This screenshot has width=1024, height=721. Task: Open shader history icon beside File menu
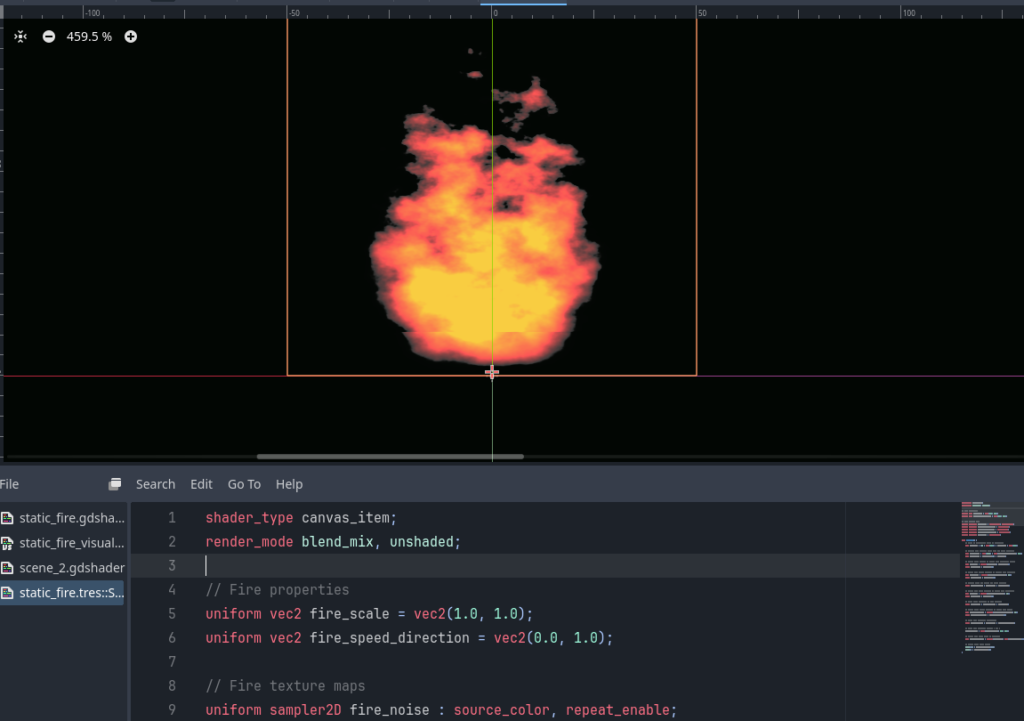coord(113,482)
